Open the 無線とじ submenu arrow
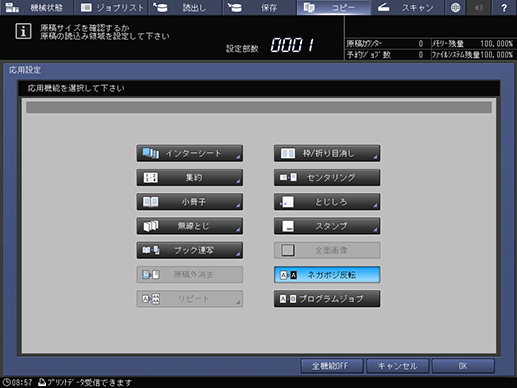 238,230
